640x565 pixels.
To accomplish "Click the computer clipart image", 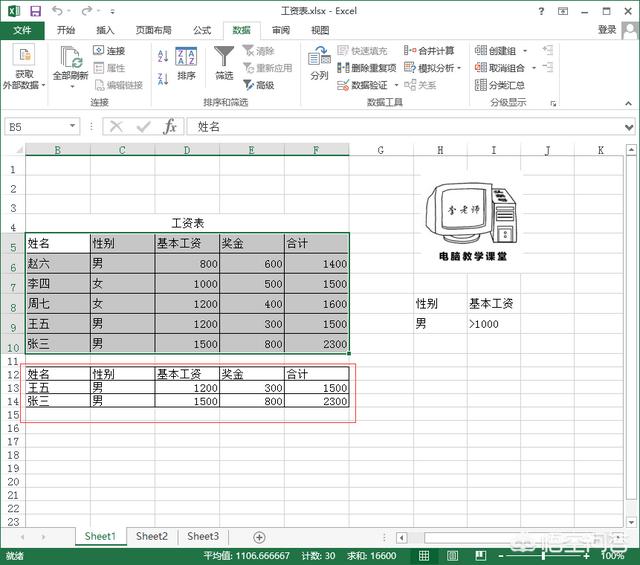I will (x=471, y=222).
